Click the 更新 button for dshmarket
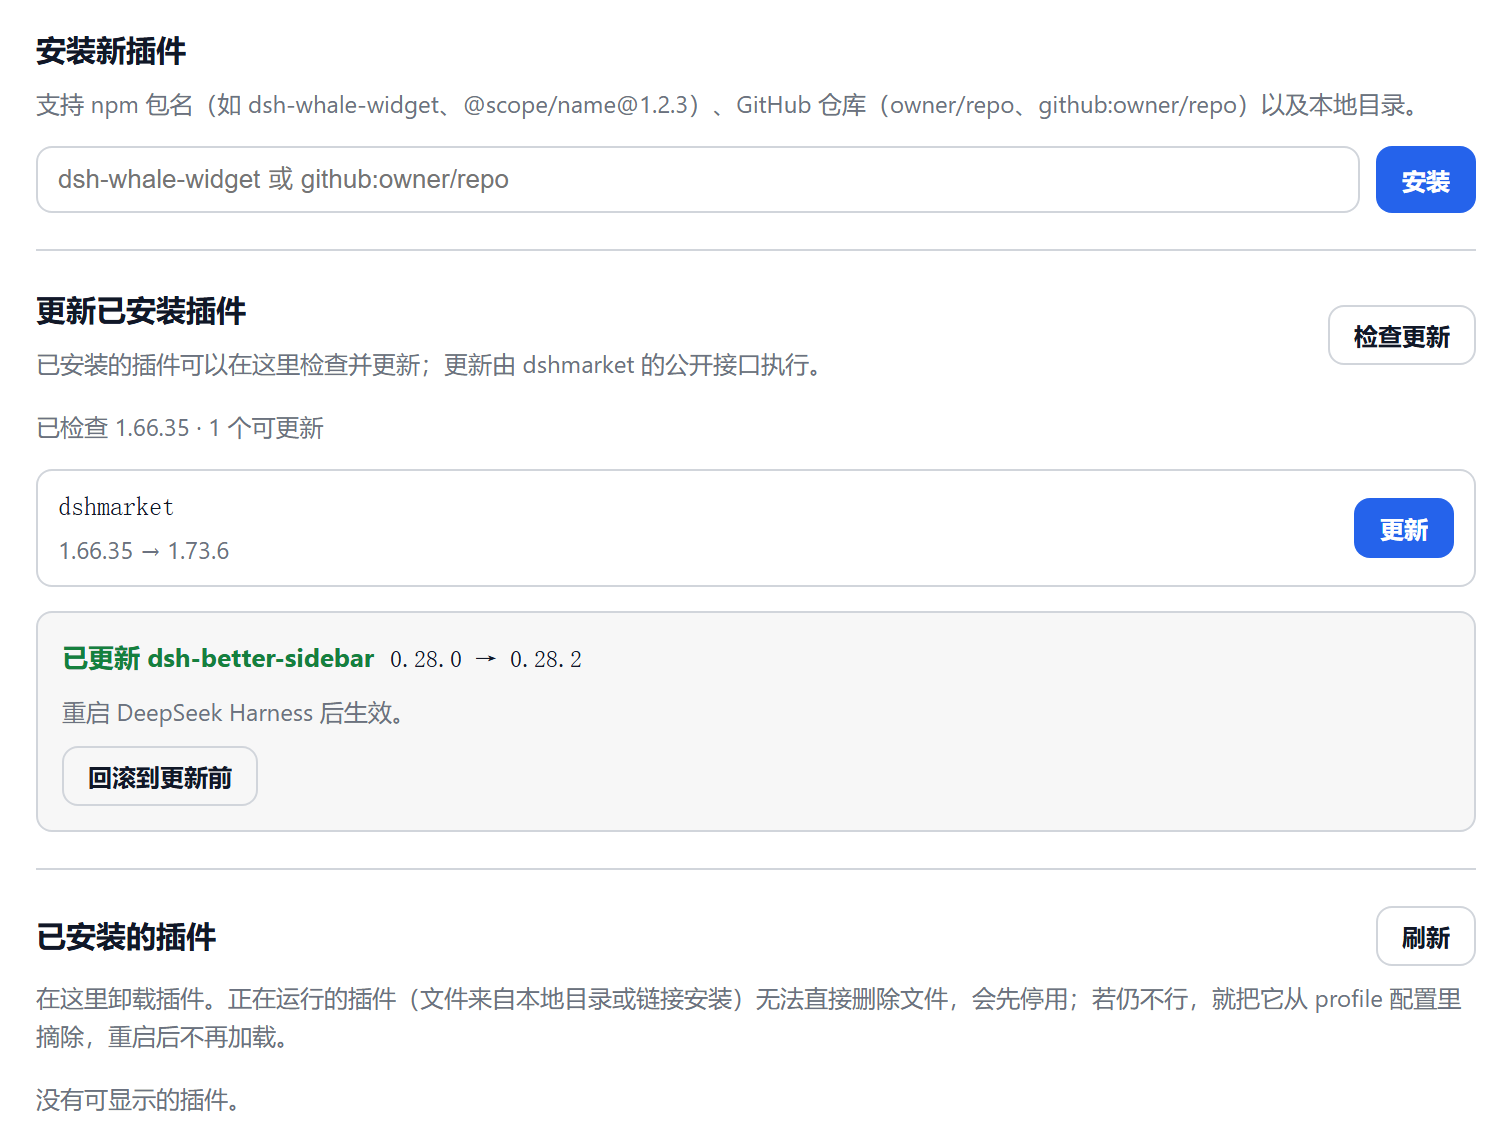Screen dimensions: 1512x1148 pos(1403,528)
